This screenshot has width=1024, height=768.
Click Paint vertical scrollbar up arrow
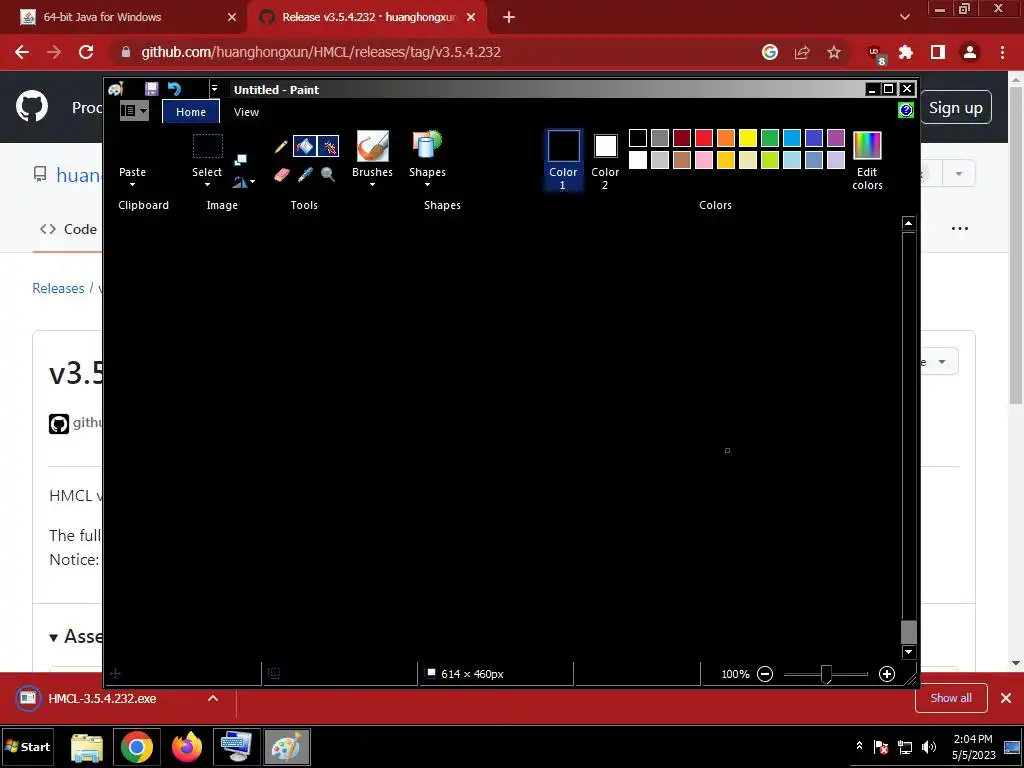pyautogui.click(x=908, y=223)
